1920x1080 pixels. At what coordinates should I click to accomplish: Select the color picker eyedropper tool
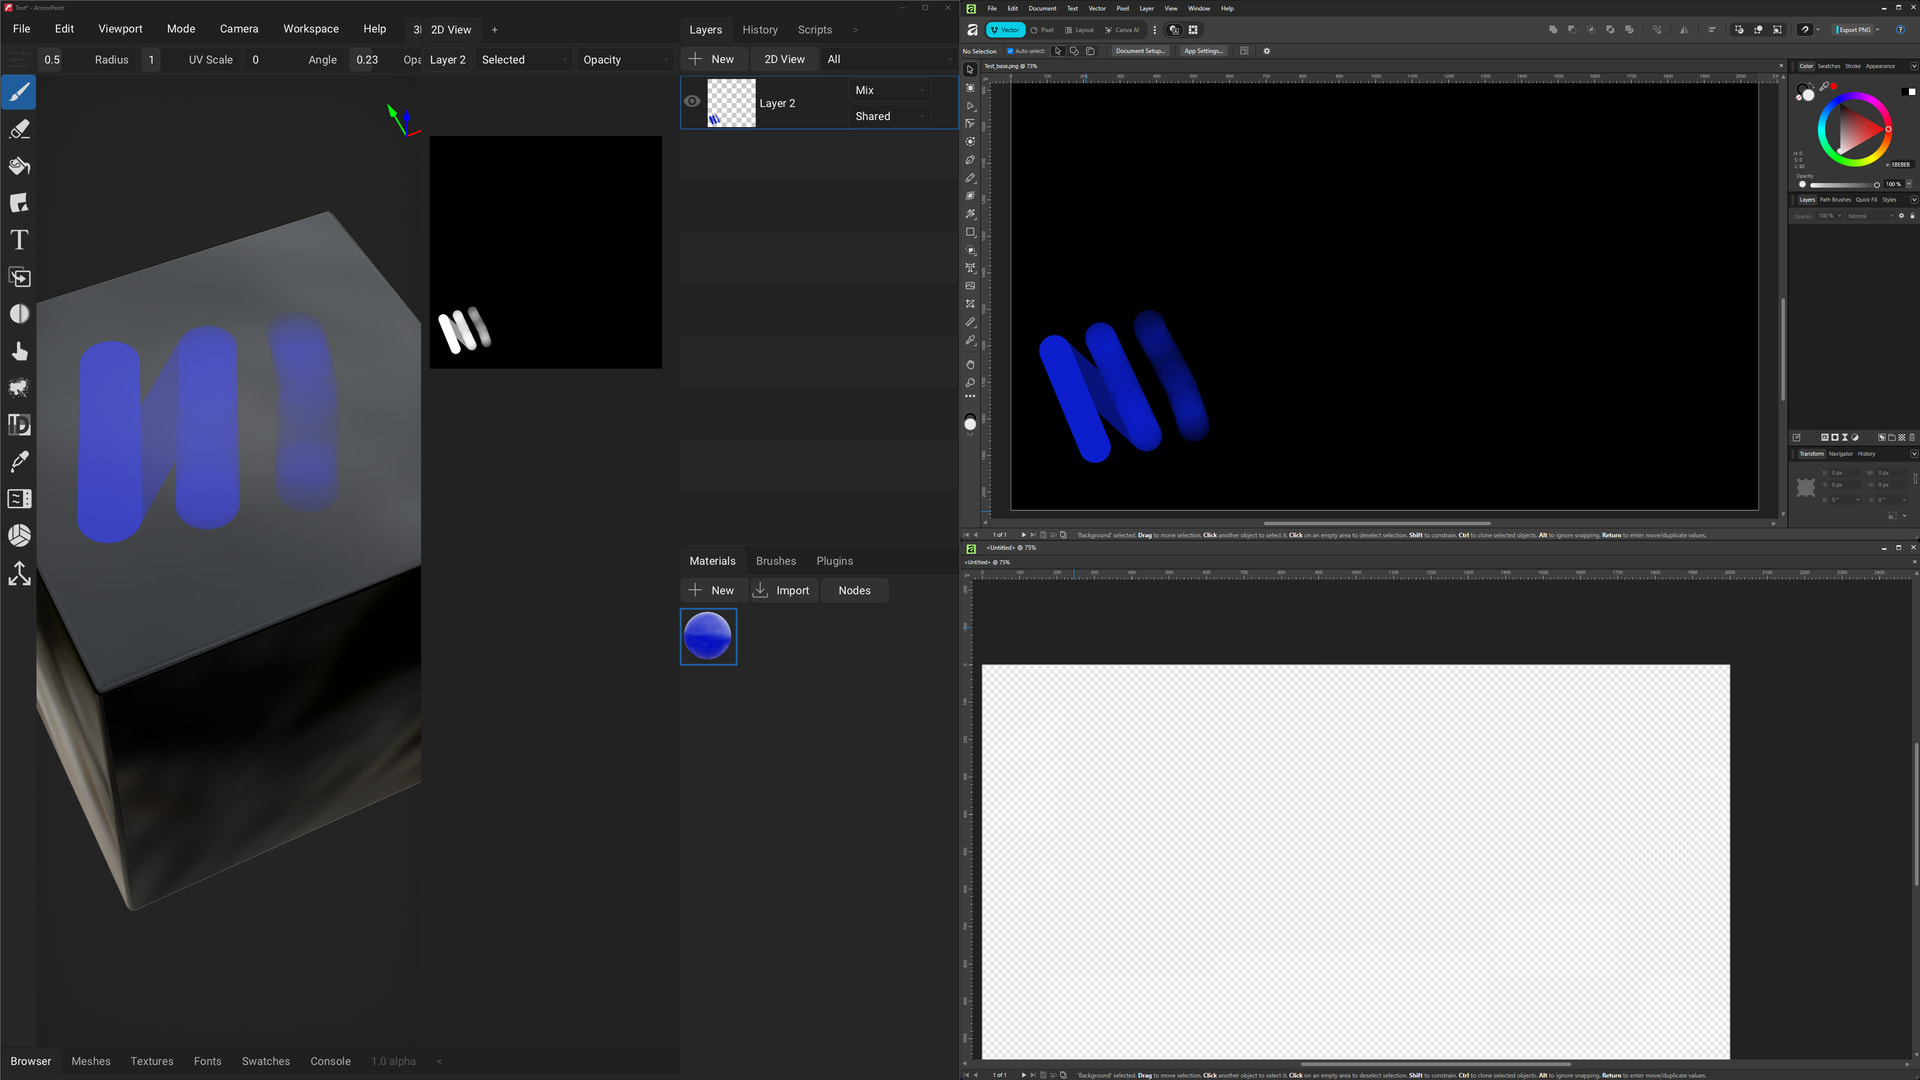pyautogui.click(x=19, y=461)
